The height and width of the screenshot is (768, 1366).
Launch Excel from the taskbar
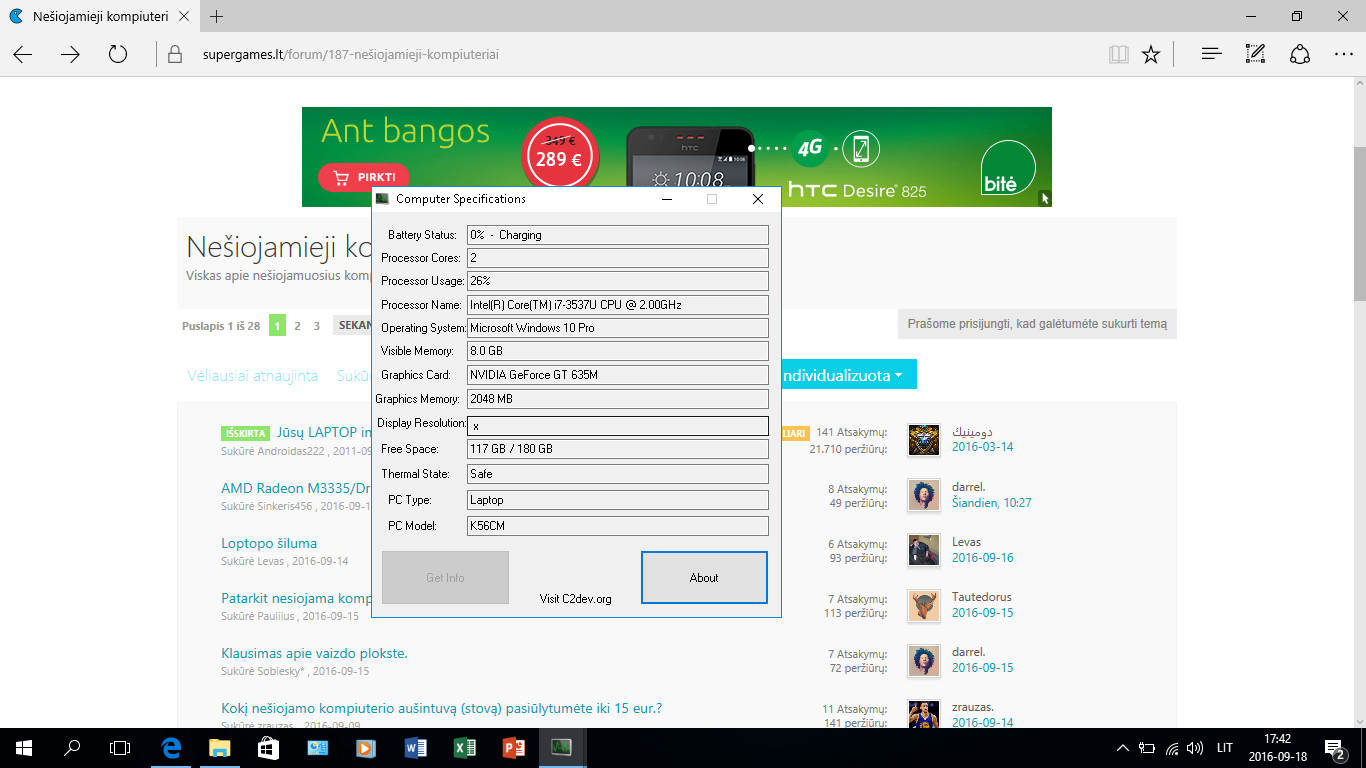coord(465,747)
